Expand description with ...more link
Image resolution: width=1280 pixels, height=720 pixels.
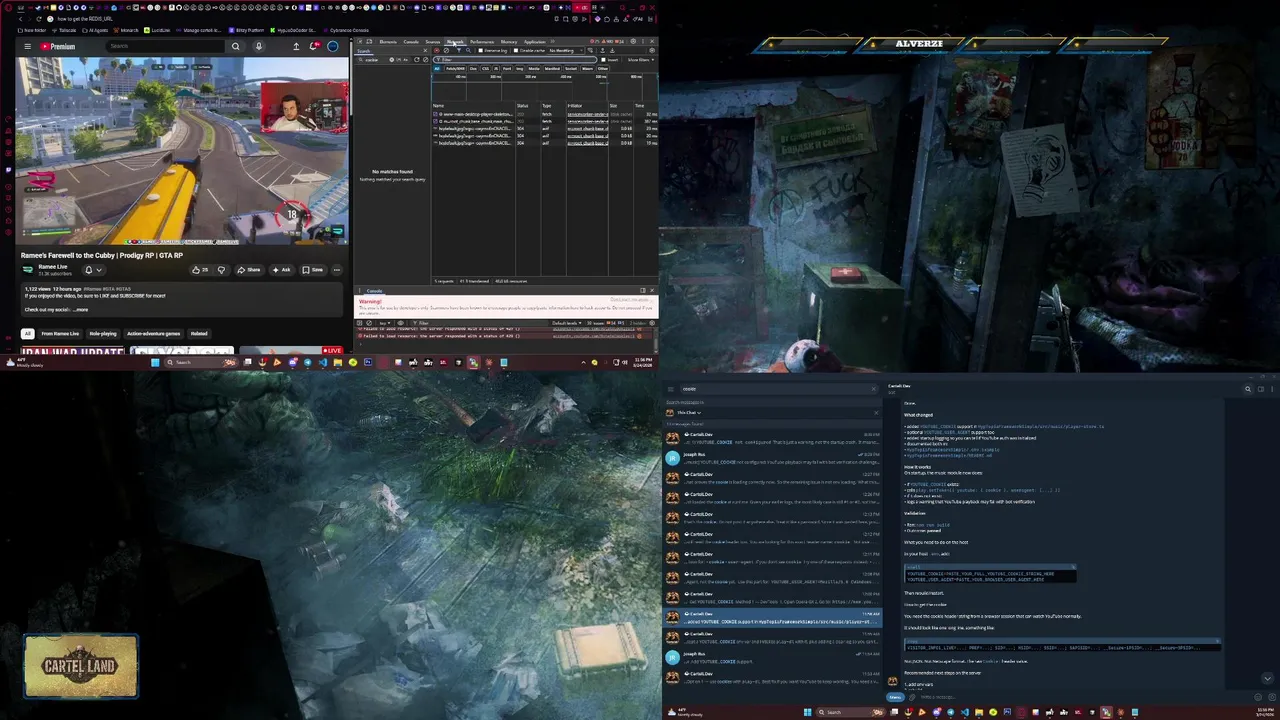pyautogui.click(x=80, y=310)
